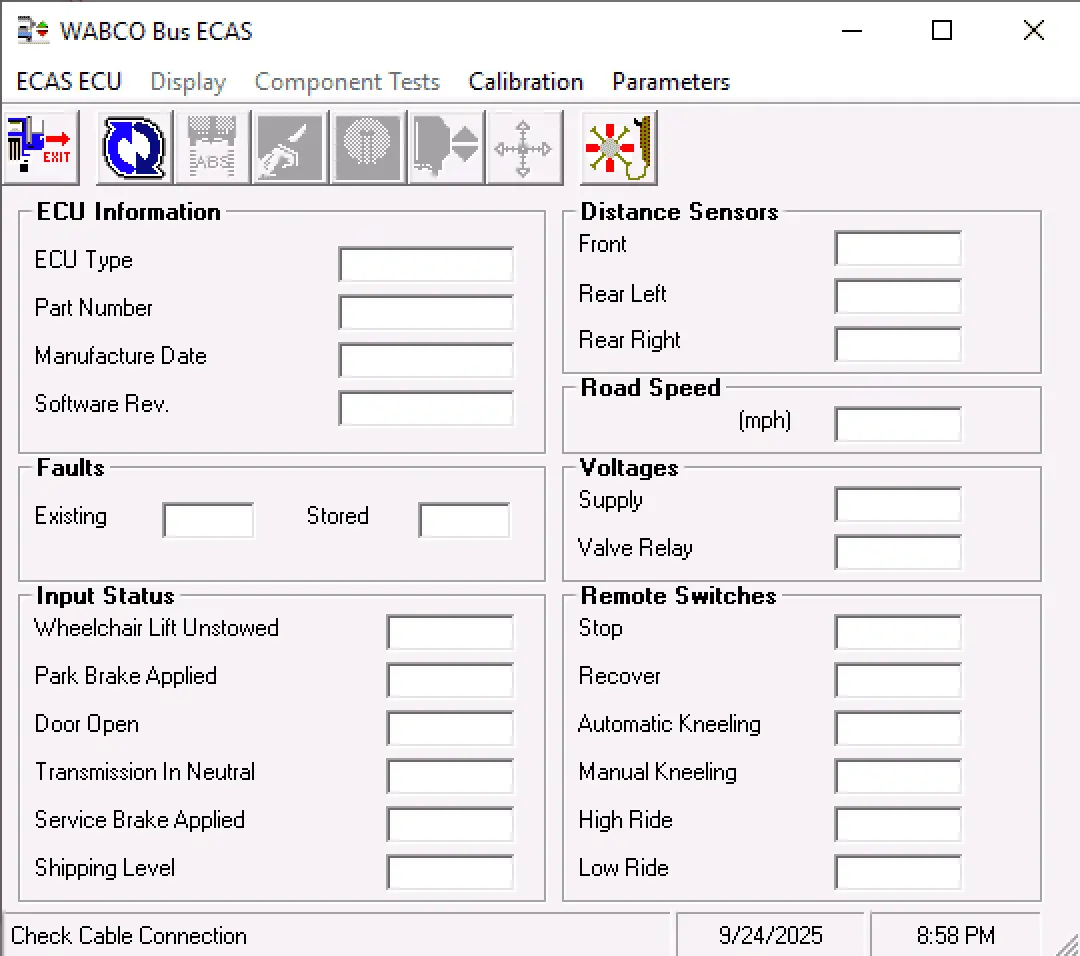The width and height of the screenshot is (1080, 956).
Task: Click the ECU Type field
Action: 426,264
